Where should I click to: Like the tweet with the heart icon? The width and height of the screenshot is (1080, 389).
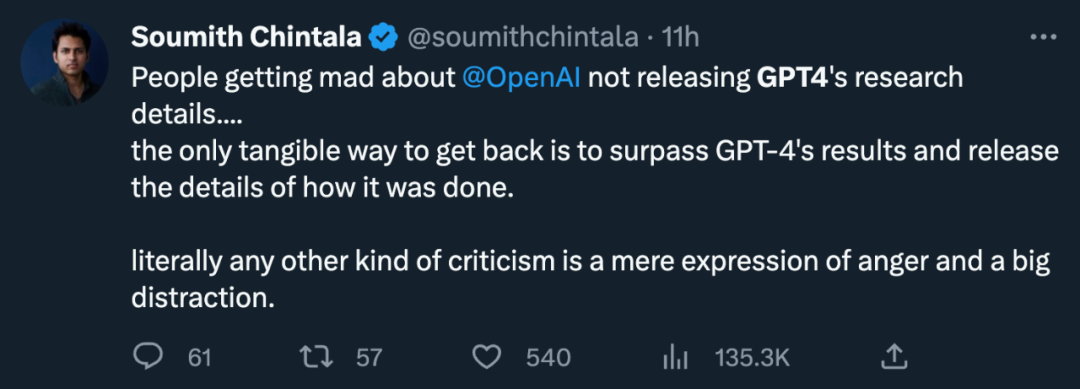tap(488, 356)
